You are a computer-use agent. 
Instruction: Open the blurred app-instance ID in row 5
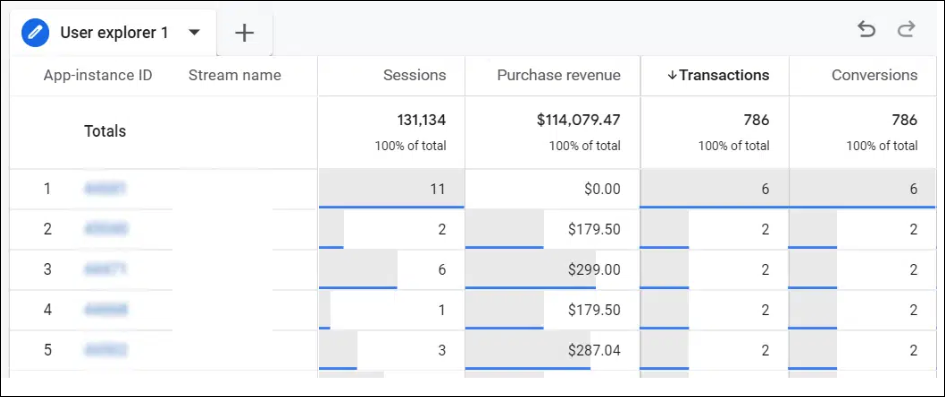[x=105, y=351]
